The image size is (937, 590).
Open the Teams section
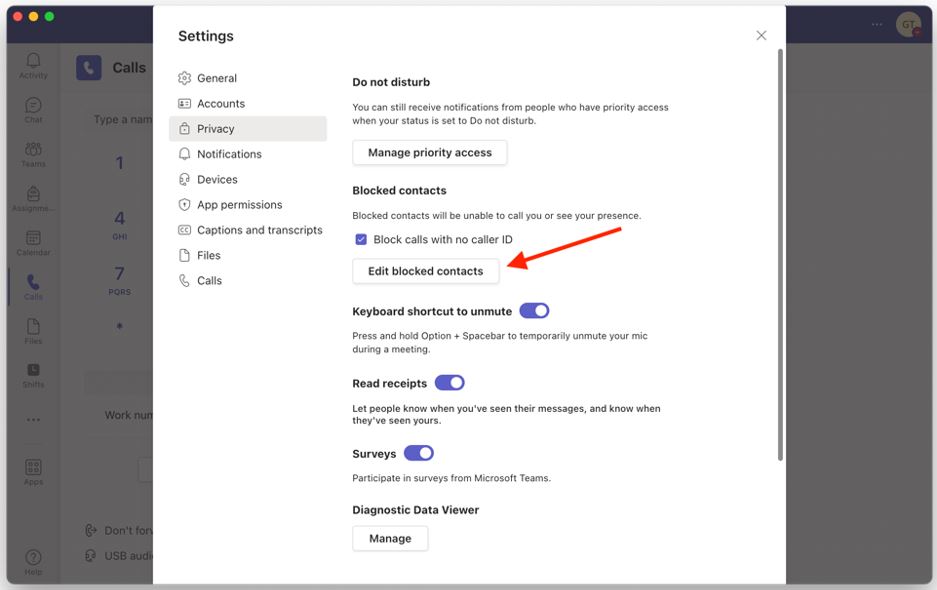(x=33, y=150)
